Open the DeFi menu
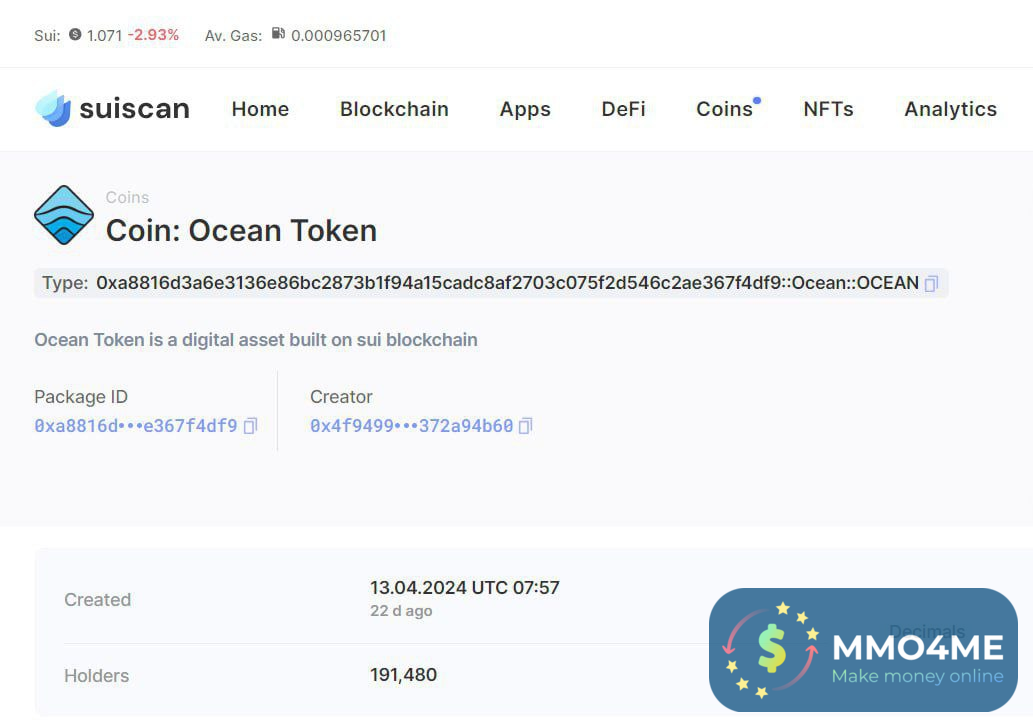 click(x=623, y=109)
